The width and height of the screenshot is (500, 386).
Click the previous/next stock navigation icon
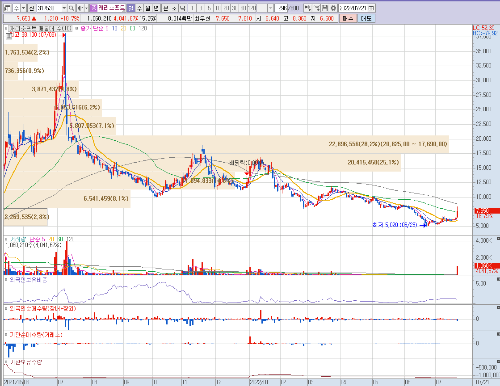[81, 8]
